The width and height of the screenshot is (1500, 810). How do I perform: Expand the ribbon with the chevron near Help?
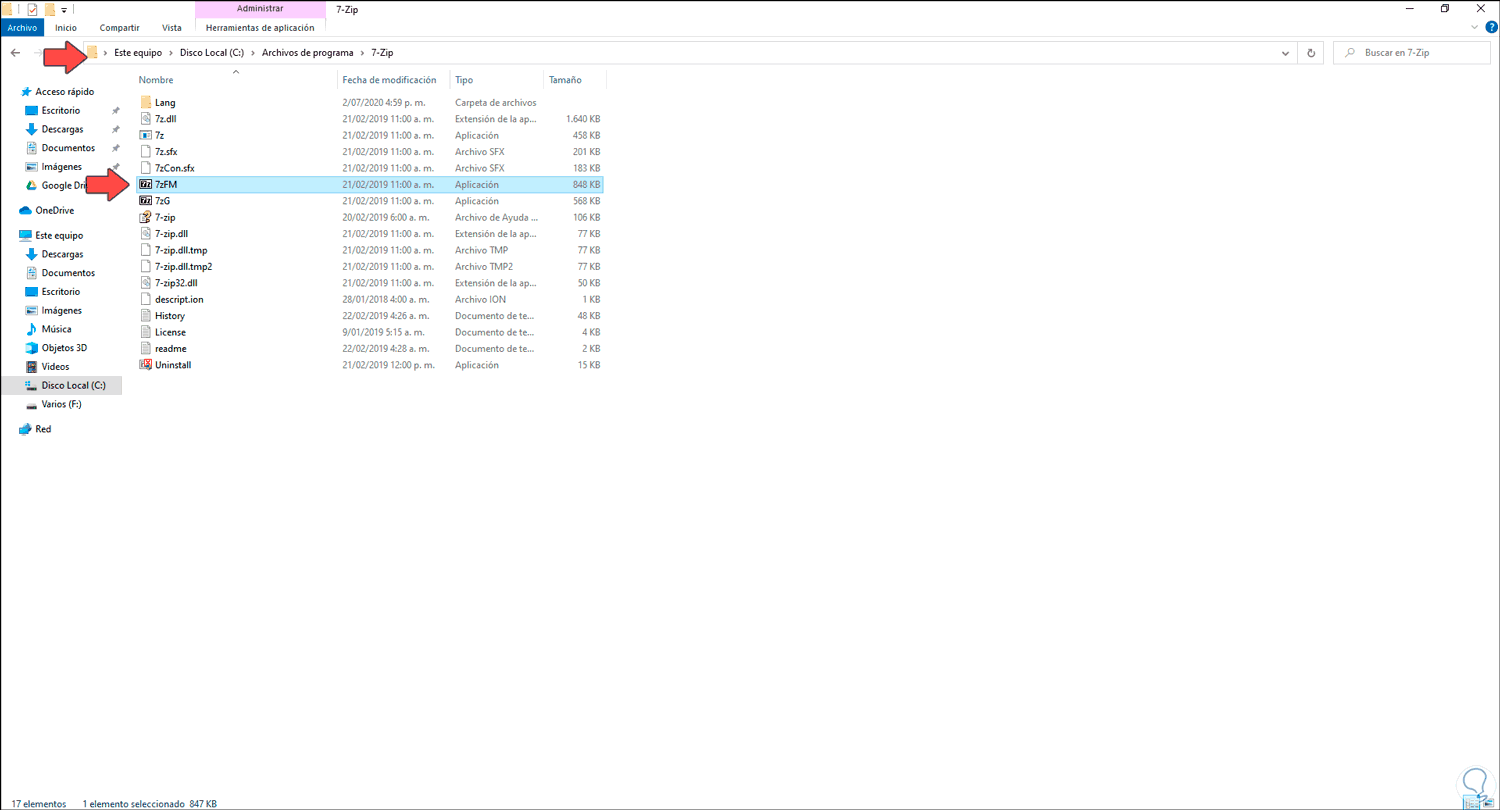pyautogui.click(x=1476, y=28)
